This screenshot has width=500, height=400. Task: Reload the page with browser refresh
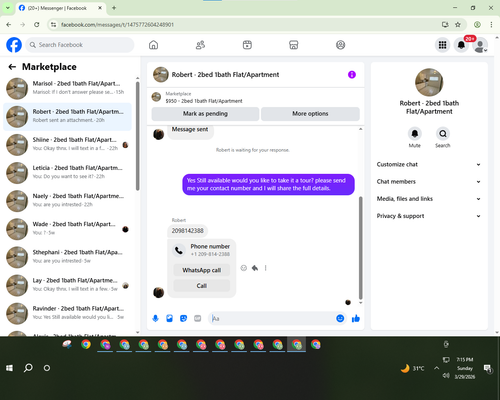37,24
